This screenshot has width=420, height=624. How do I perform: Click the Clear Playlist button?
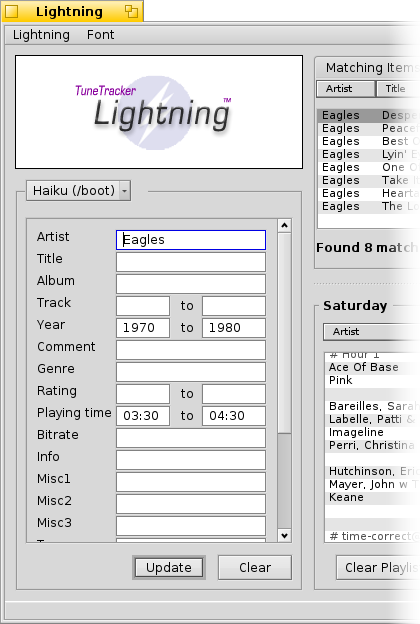[x=378, y=567]
